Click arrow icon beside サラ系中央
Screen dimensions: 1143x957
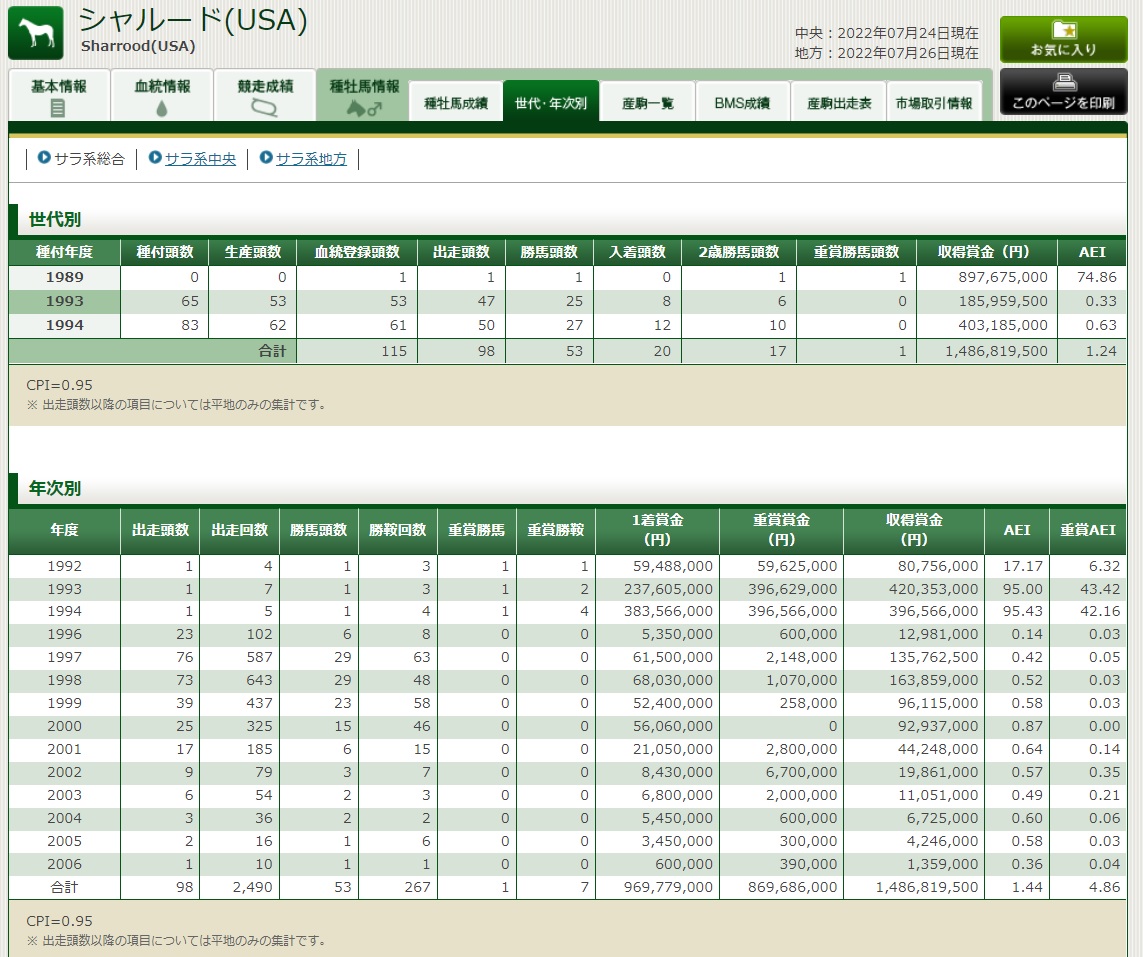[x=155, y=158]
